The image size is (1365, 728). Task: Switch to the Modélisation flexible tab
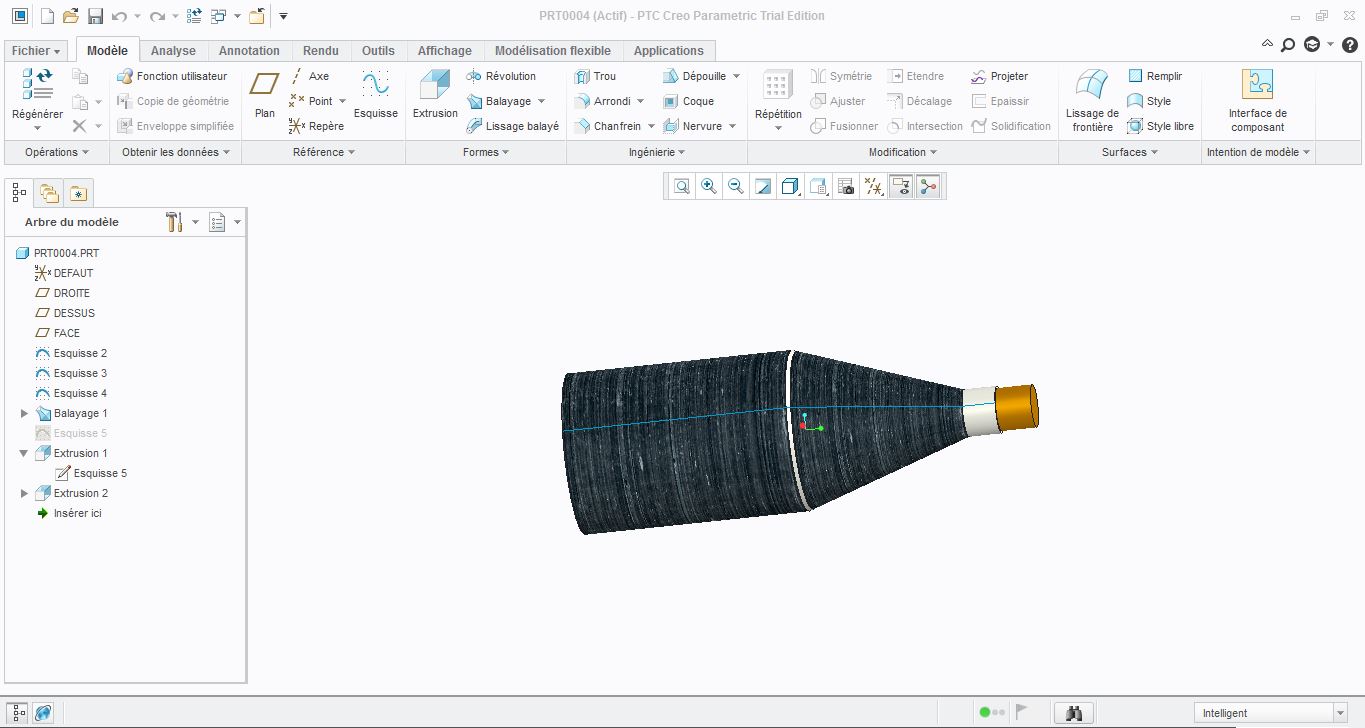(x=553, y=50)
